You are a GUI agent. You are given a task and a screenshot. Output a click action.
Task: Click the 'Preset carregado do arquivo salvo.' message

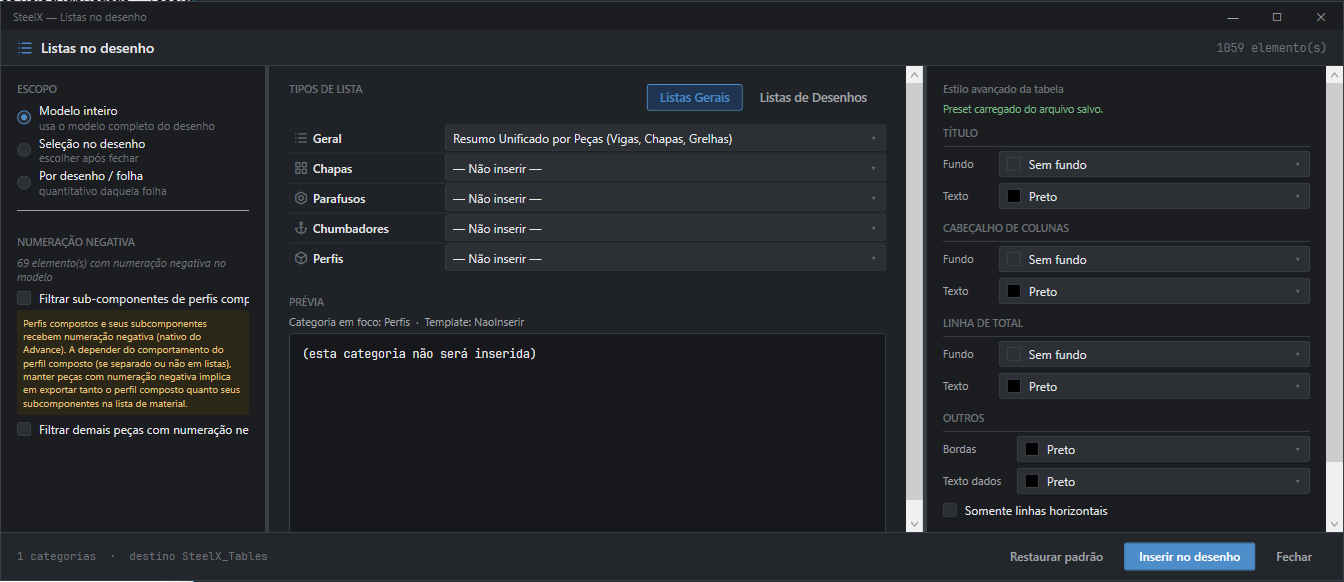click(1023, 109)
